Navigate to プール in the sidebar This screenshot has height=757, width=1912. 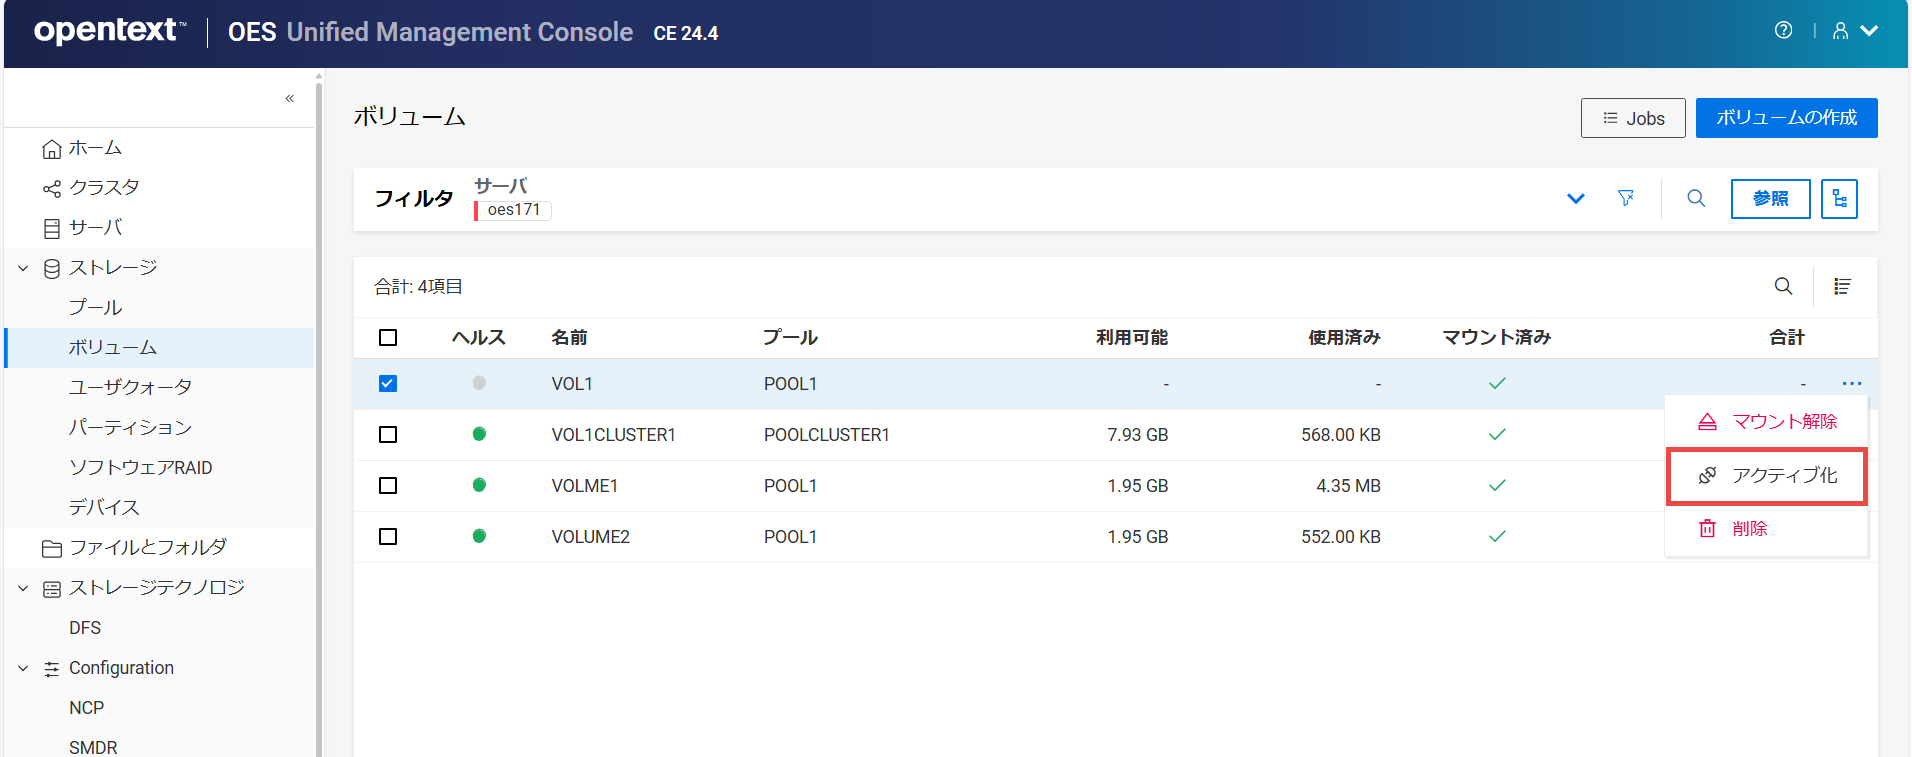[95, 308]
